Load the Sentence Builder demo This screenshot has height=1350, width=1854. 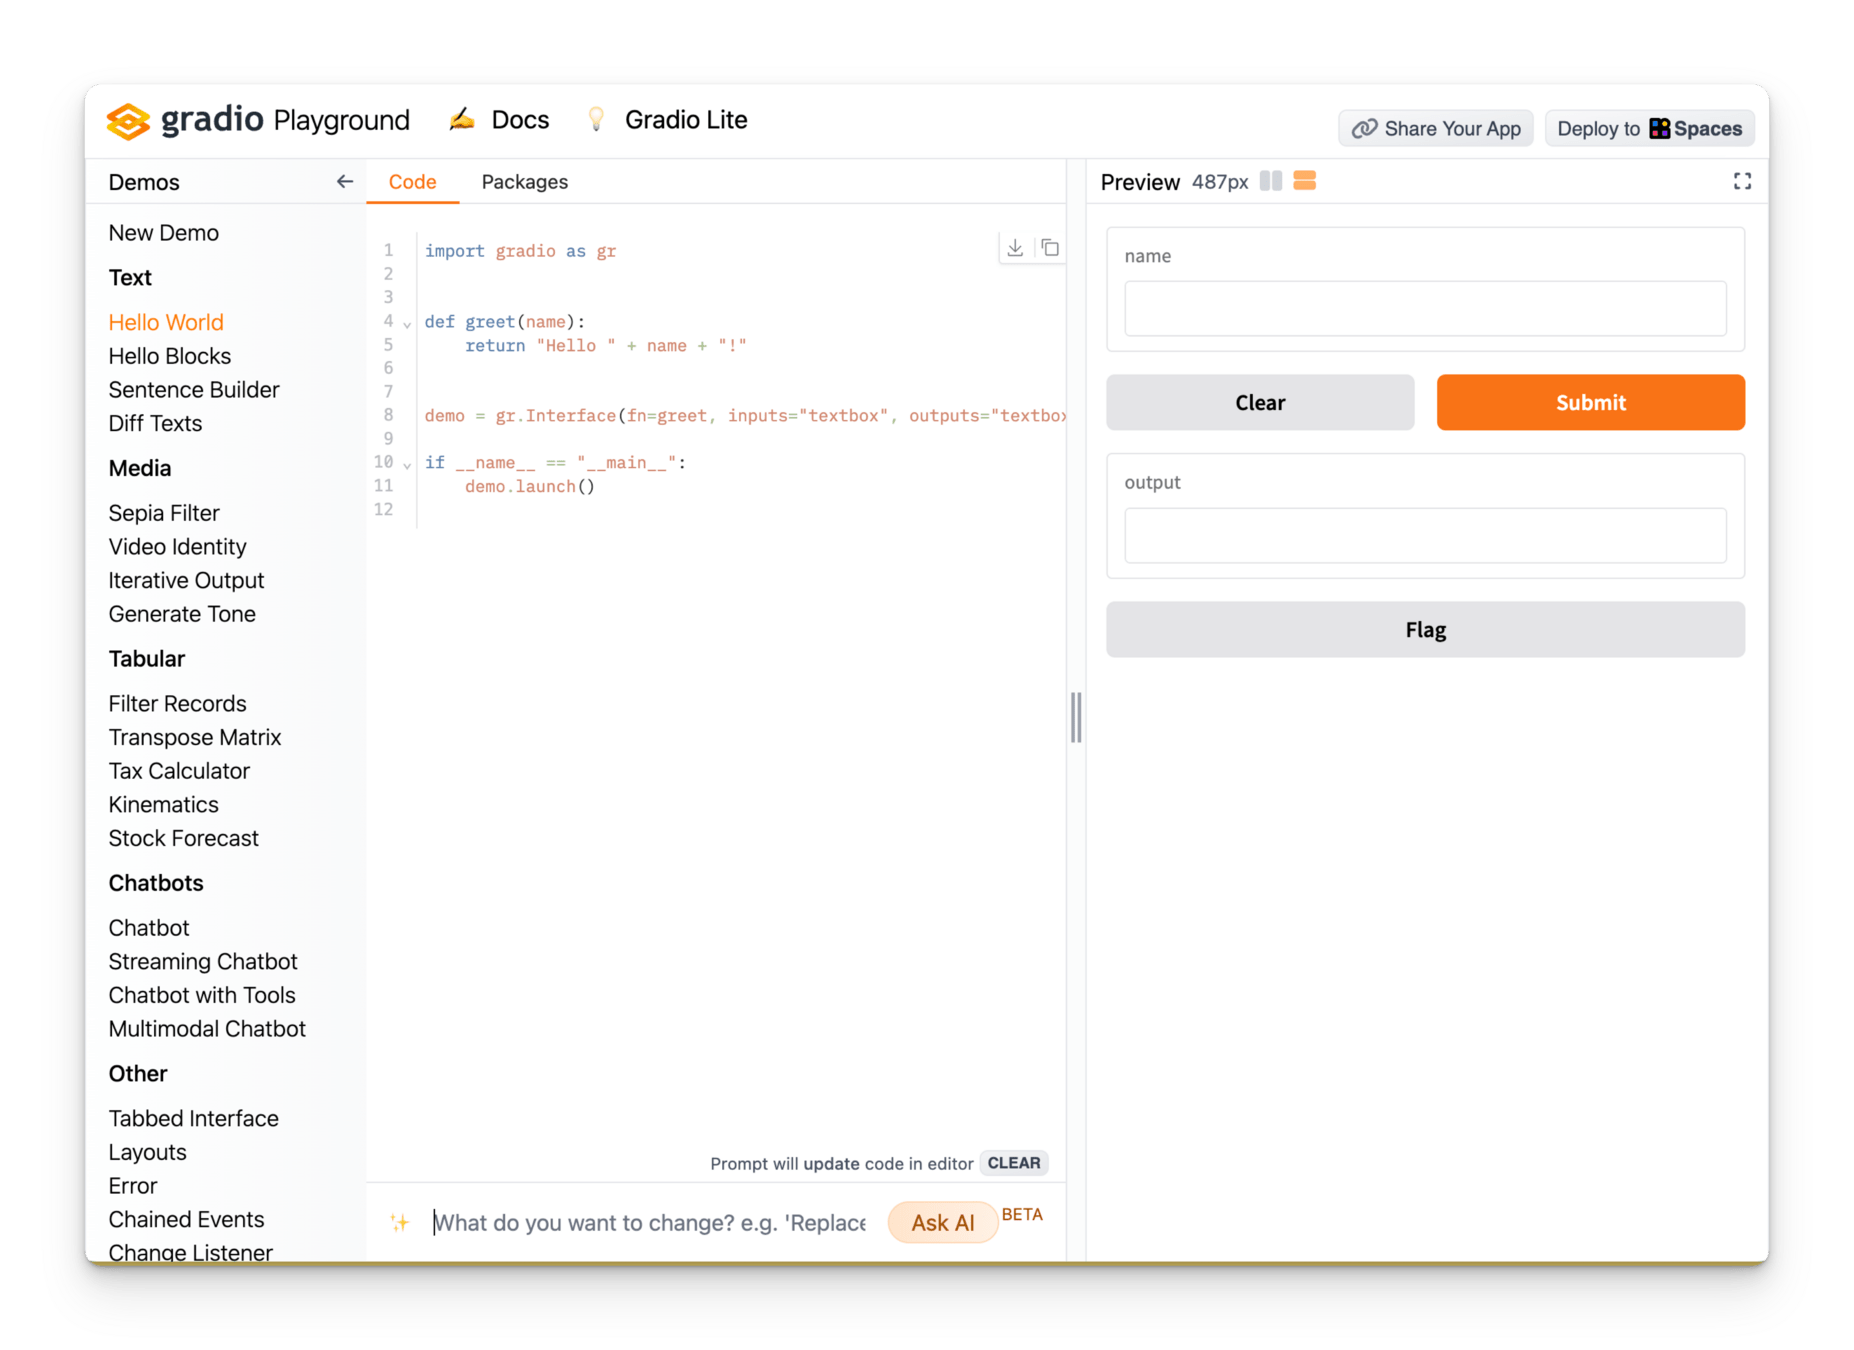[x=194, y=390]
